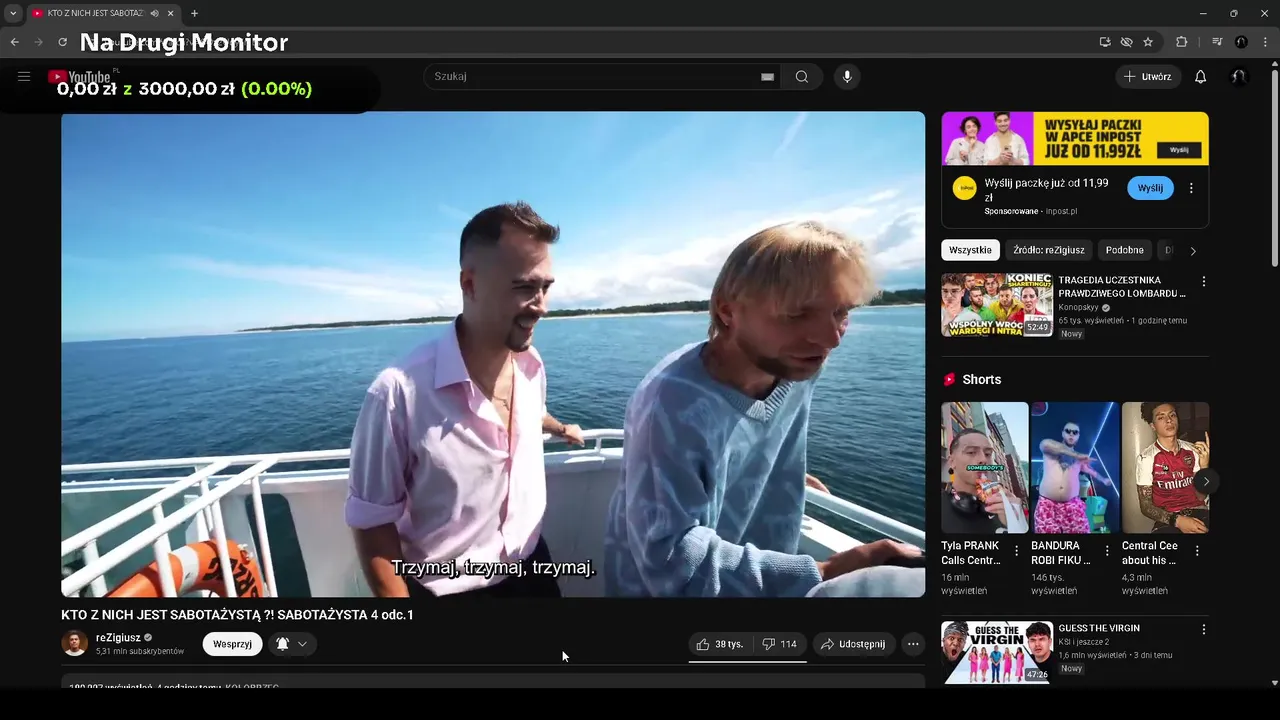Open the InPost ad options menu
Viewport: 1280px width, 720px height.
[1191, 188]
